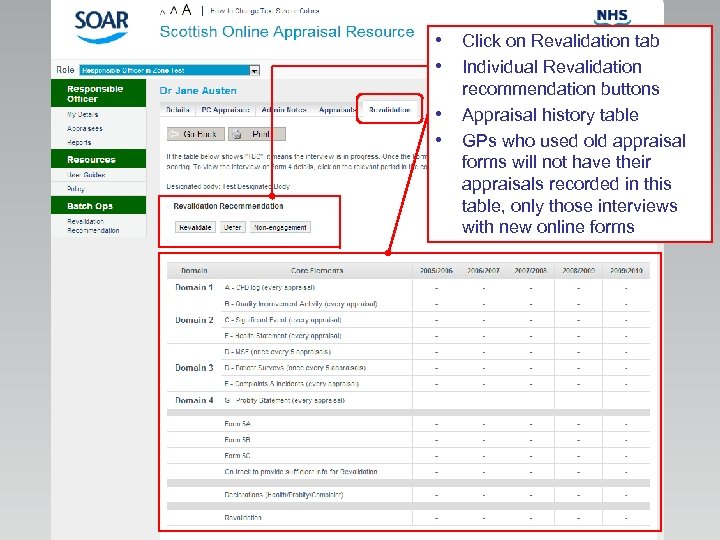Click the 2005/2006 column header
This screenshot has width=720, height=540.
click(436, 270)
